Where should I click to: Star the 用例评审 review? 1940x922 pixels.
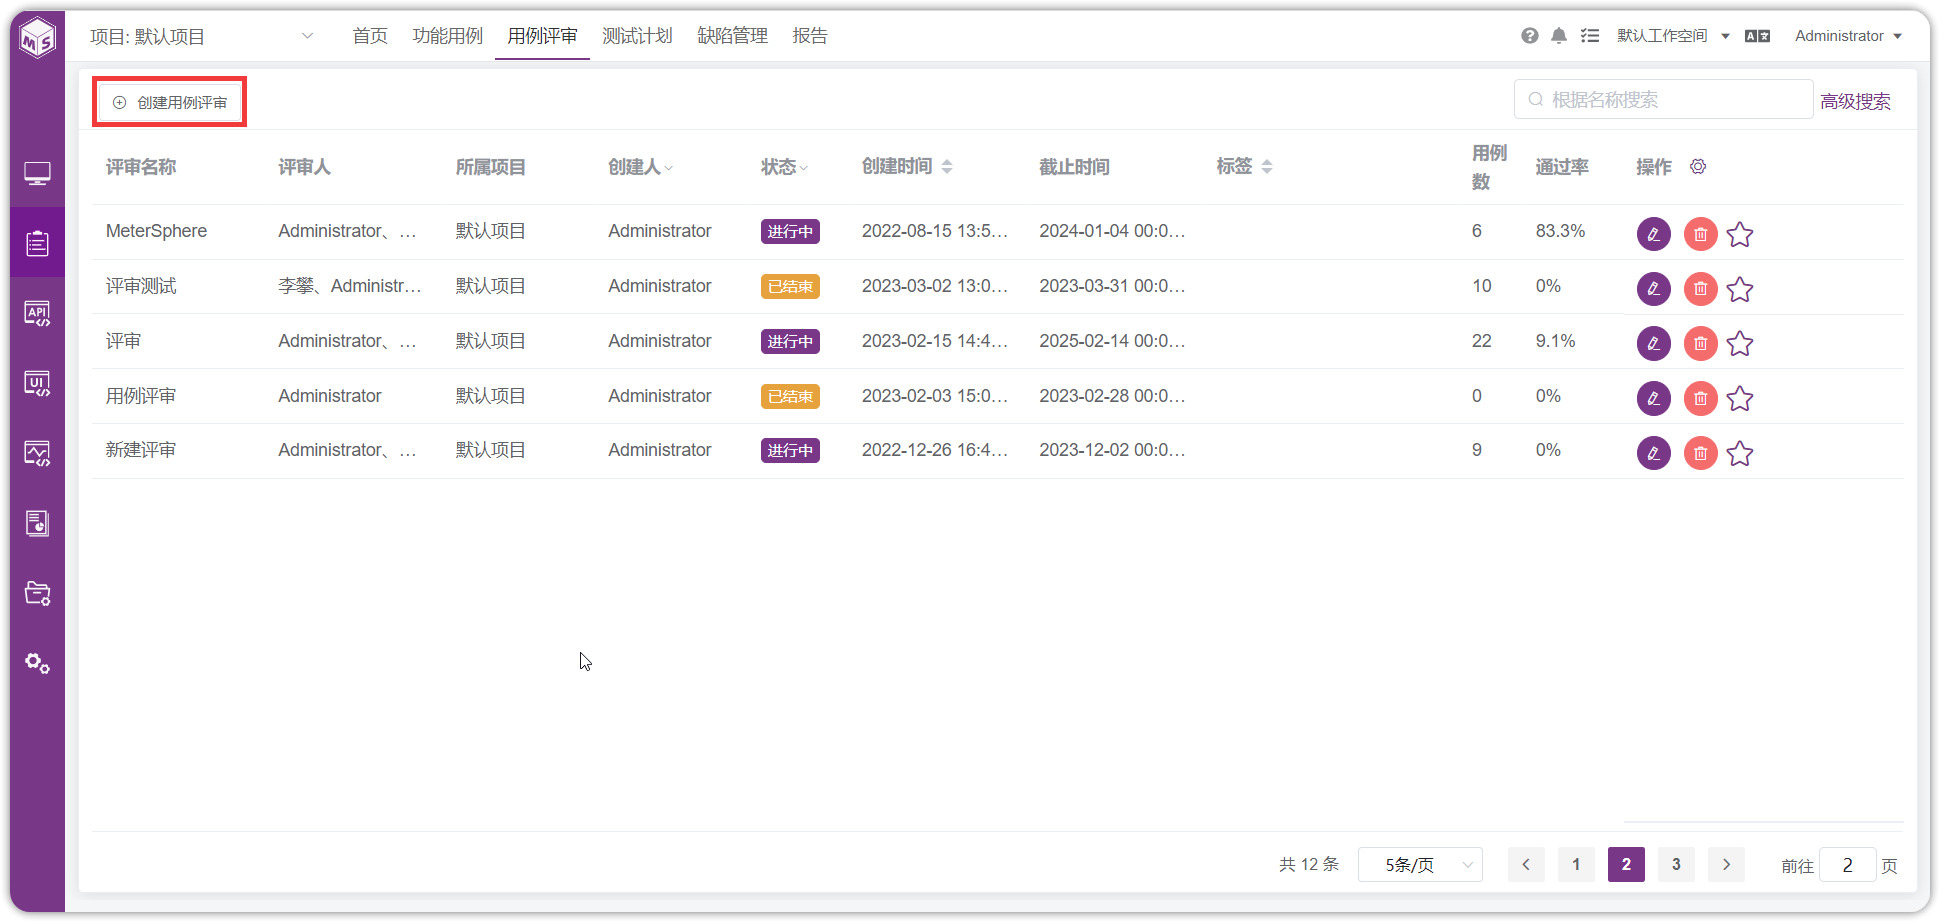tap(1740, 398)
